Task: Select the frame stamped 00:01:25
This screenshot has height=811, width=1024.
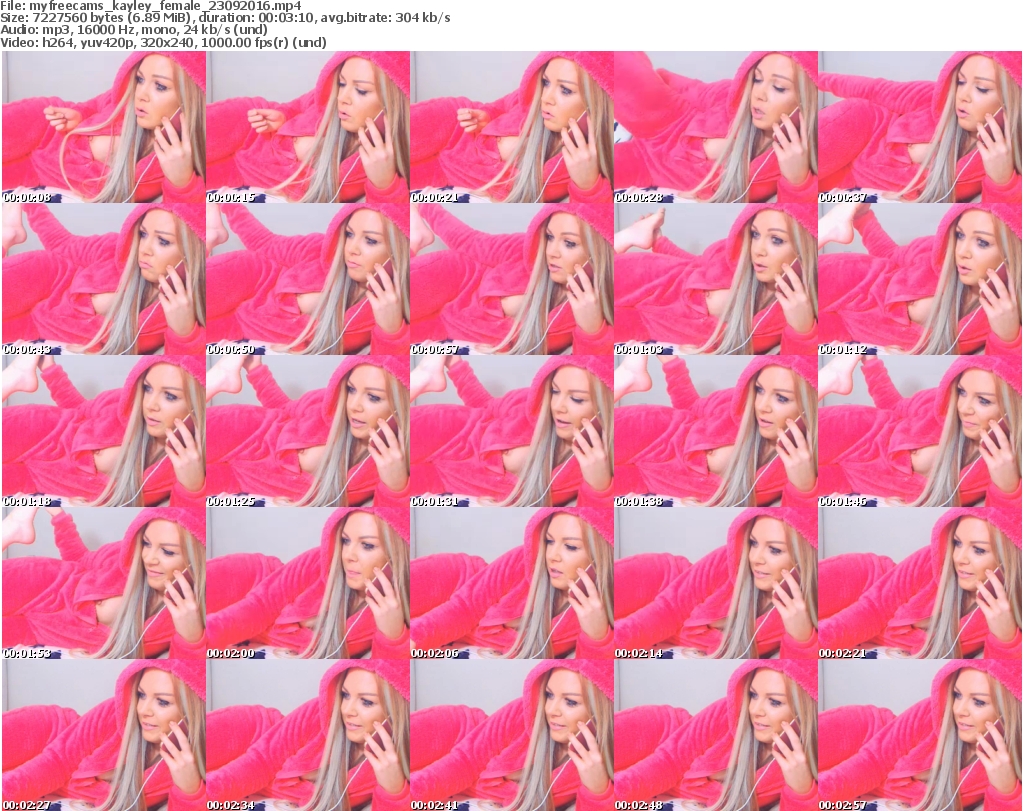Action: point(308,431)
